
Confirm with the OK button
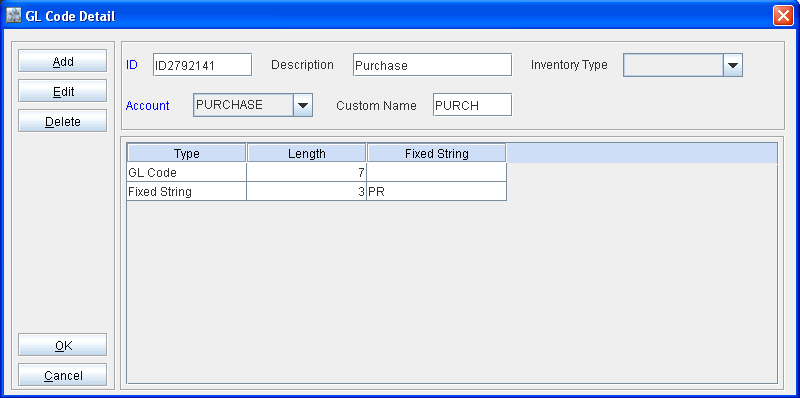(x=63, y=345)
